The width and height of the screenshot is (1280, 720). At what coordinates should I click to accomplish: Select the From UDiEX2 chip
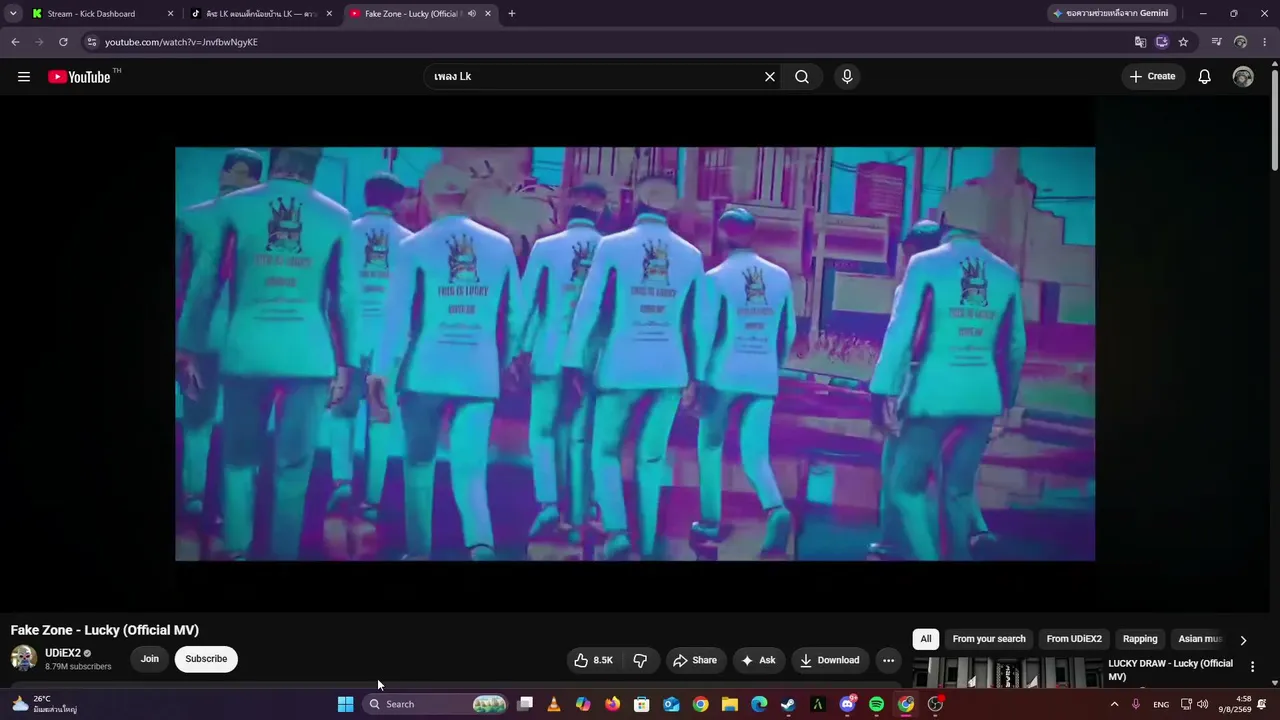(1074, 639)
